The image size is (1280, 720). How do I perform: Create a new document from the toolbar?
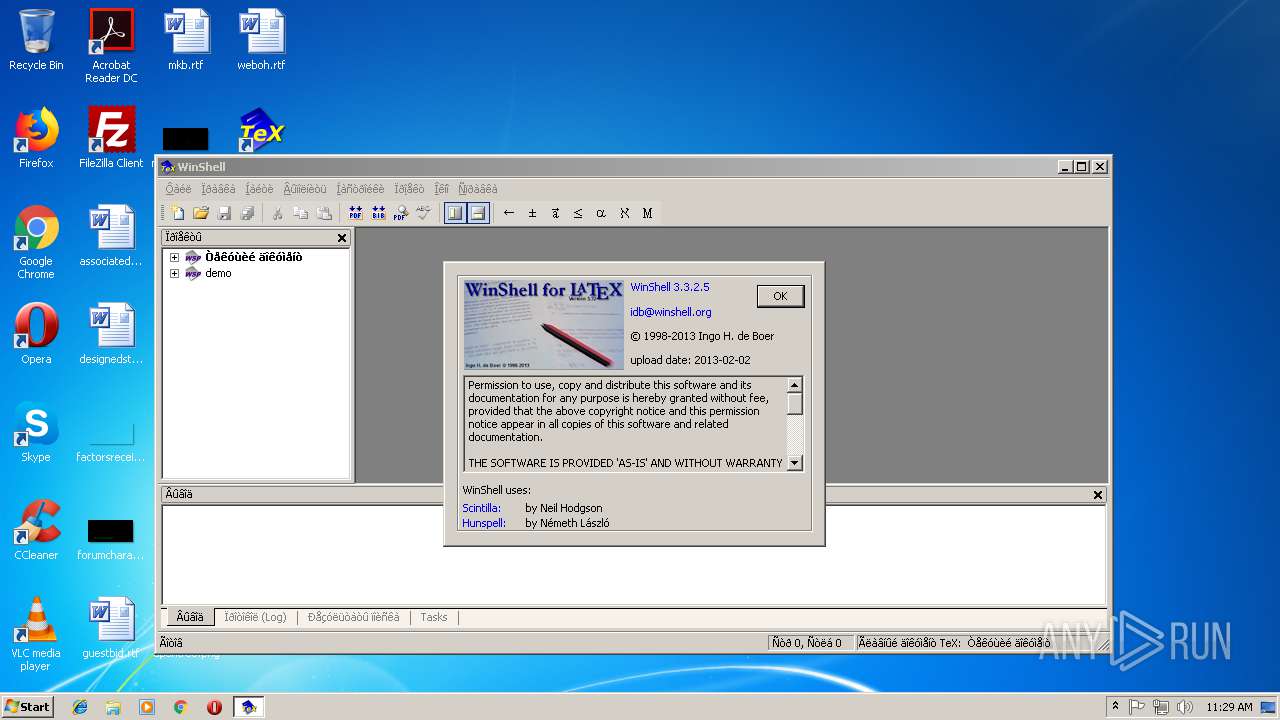pyautogui.click(x=178, y=213)
